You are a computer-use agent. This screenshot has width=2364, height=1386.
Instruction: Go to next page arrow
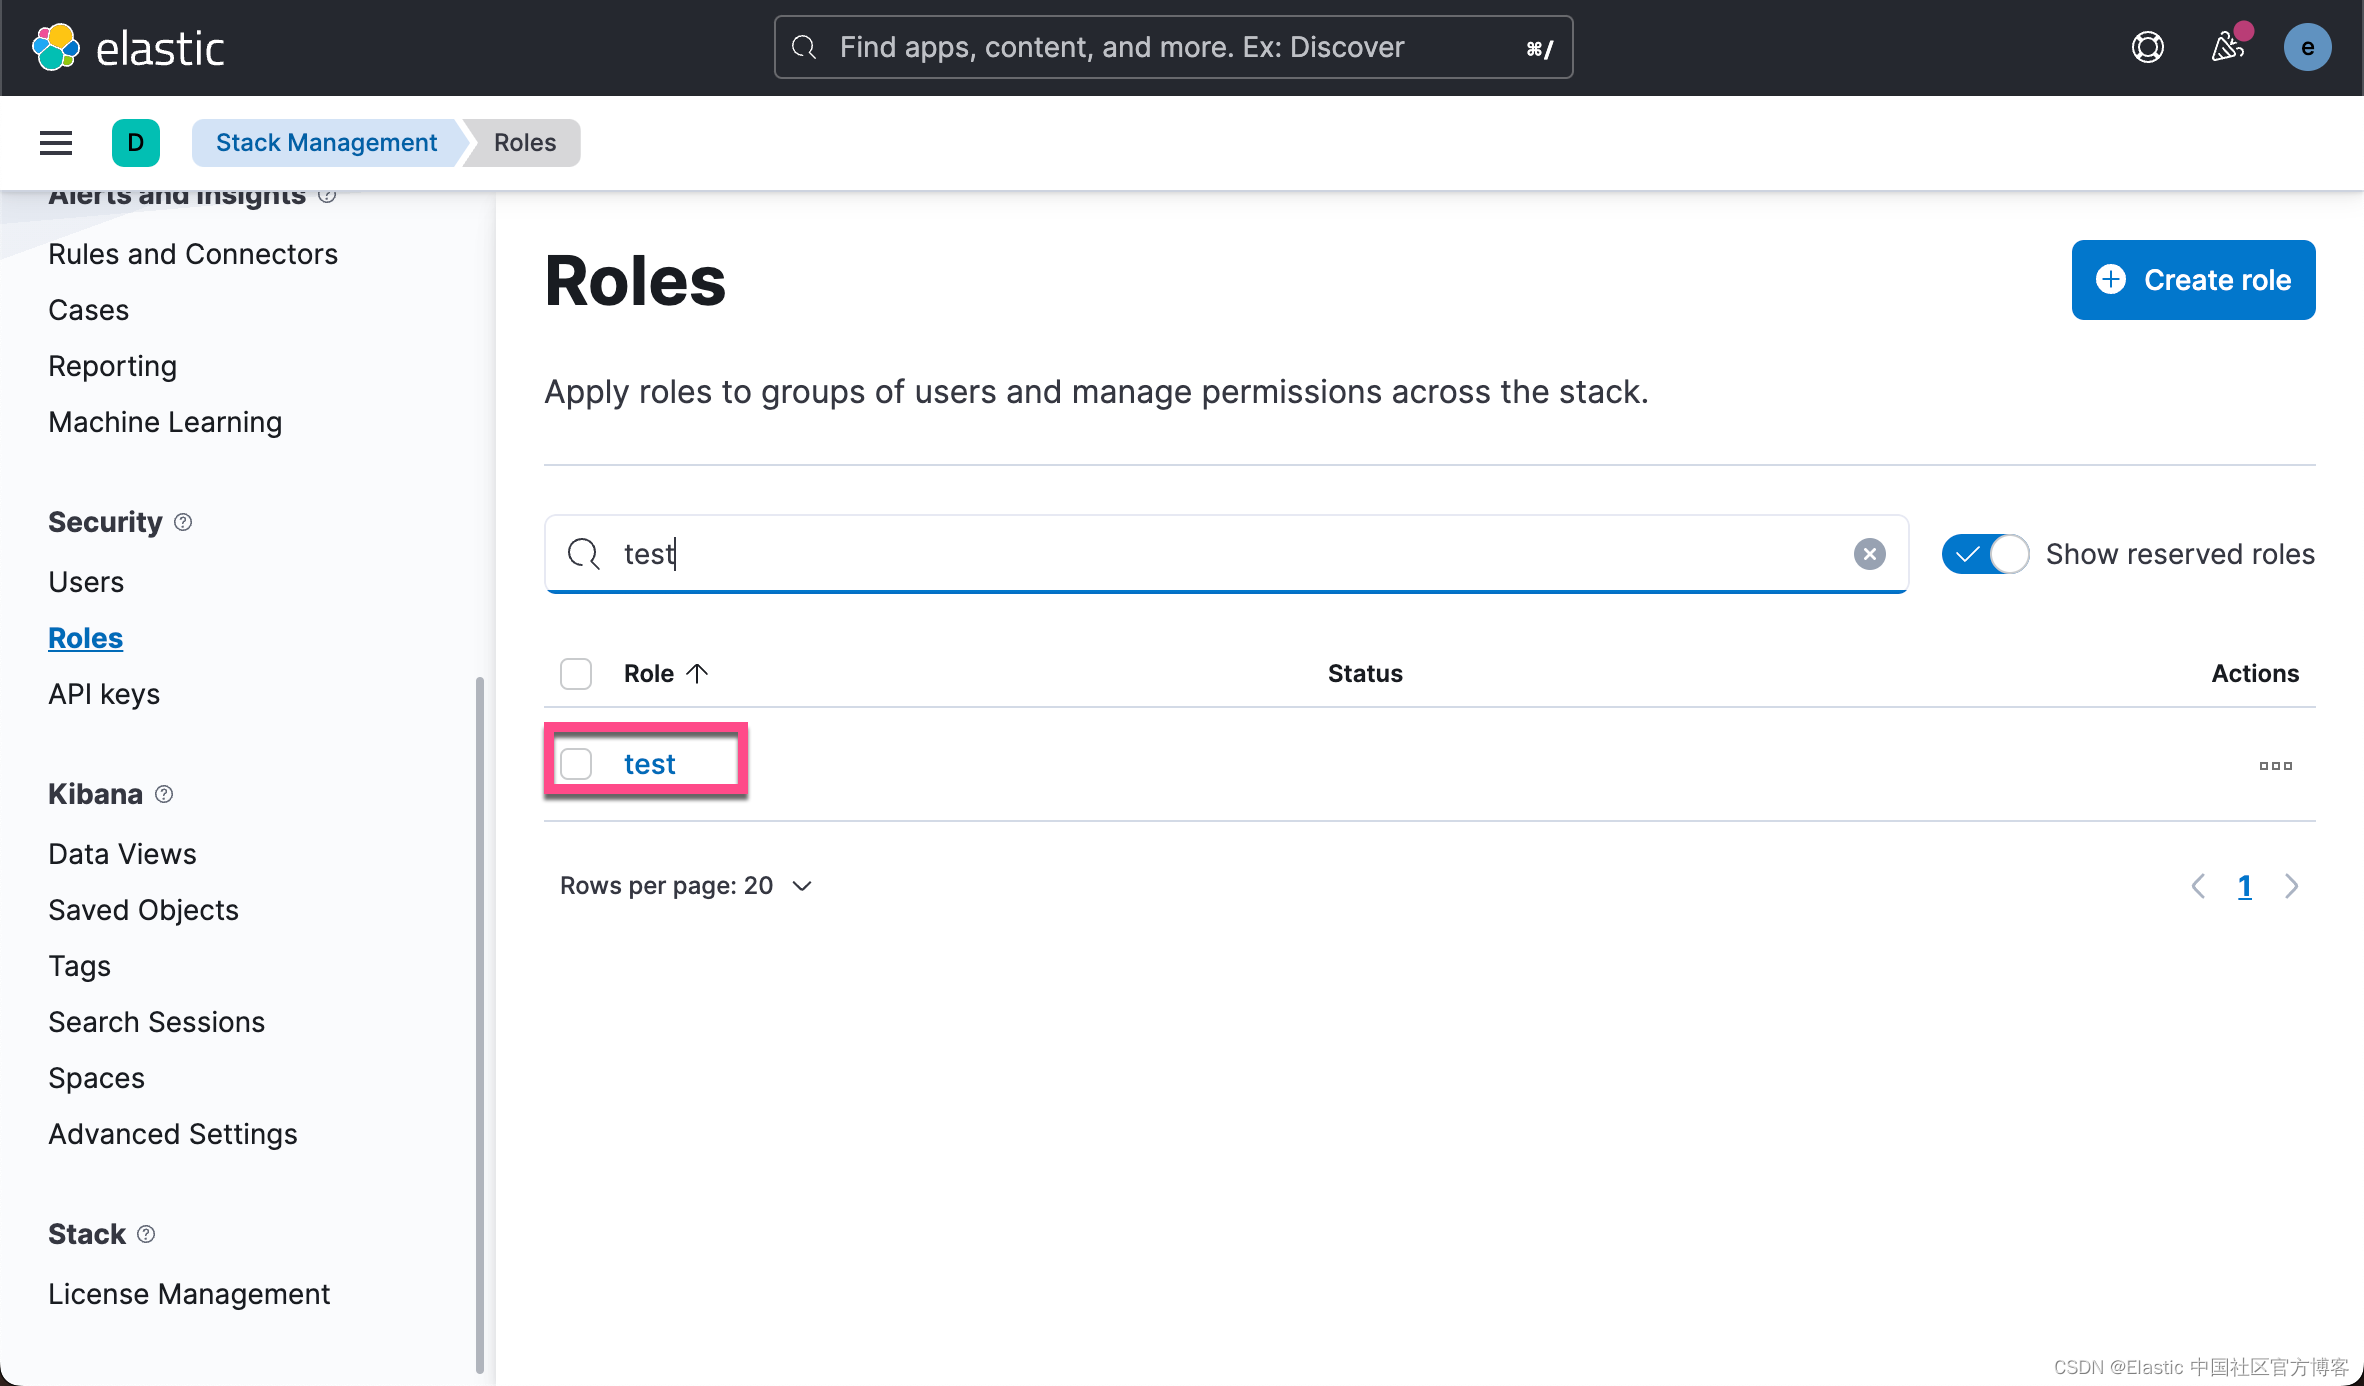coord(2292,886)
